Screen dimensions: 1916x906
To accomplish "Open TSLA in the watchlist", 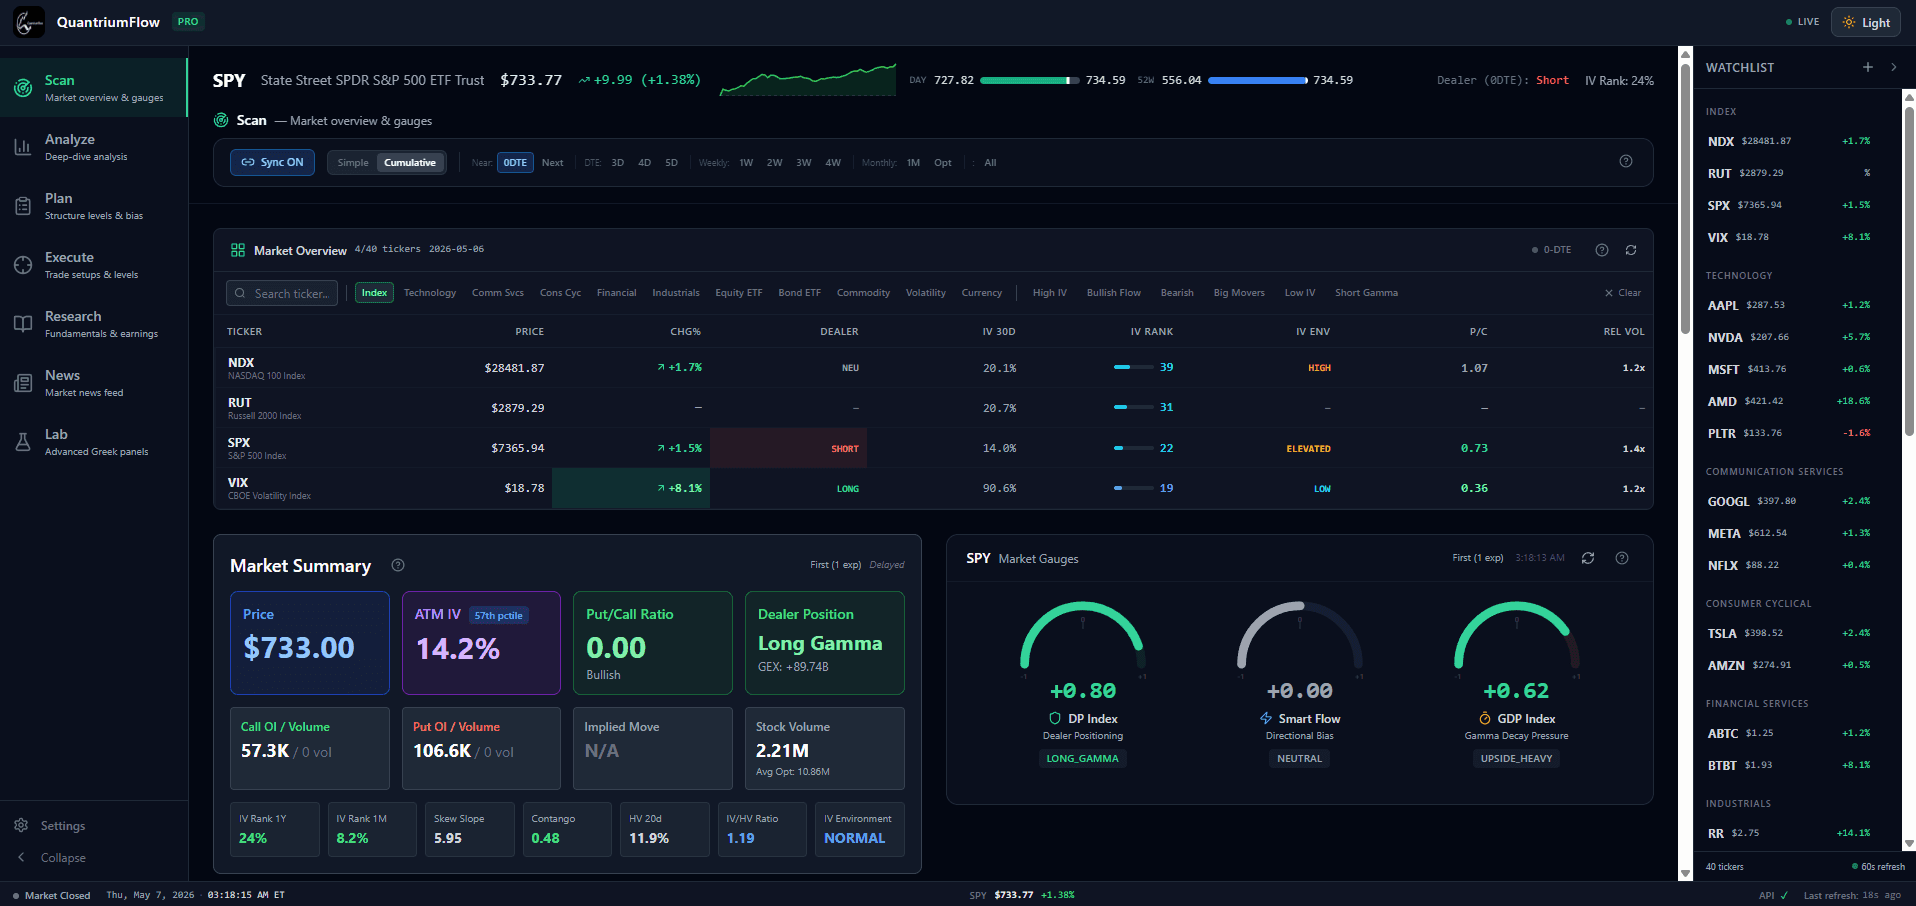I will (x=1789, y=633).
